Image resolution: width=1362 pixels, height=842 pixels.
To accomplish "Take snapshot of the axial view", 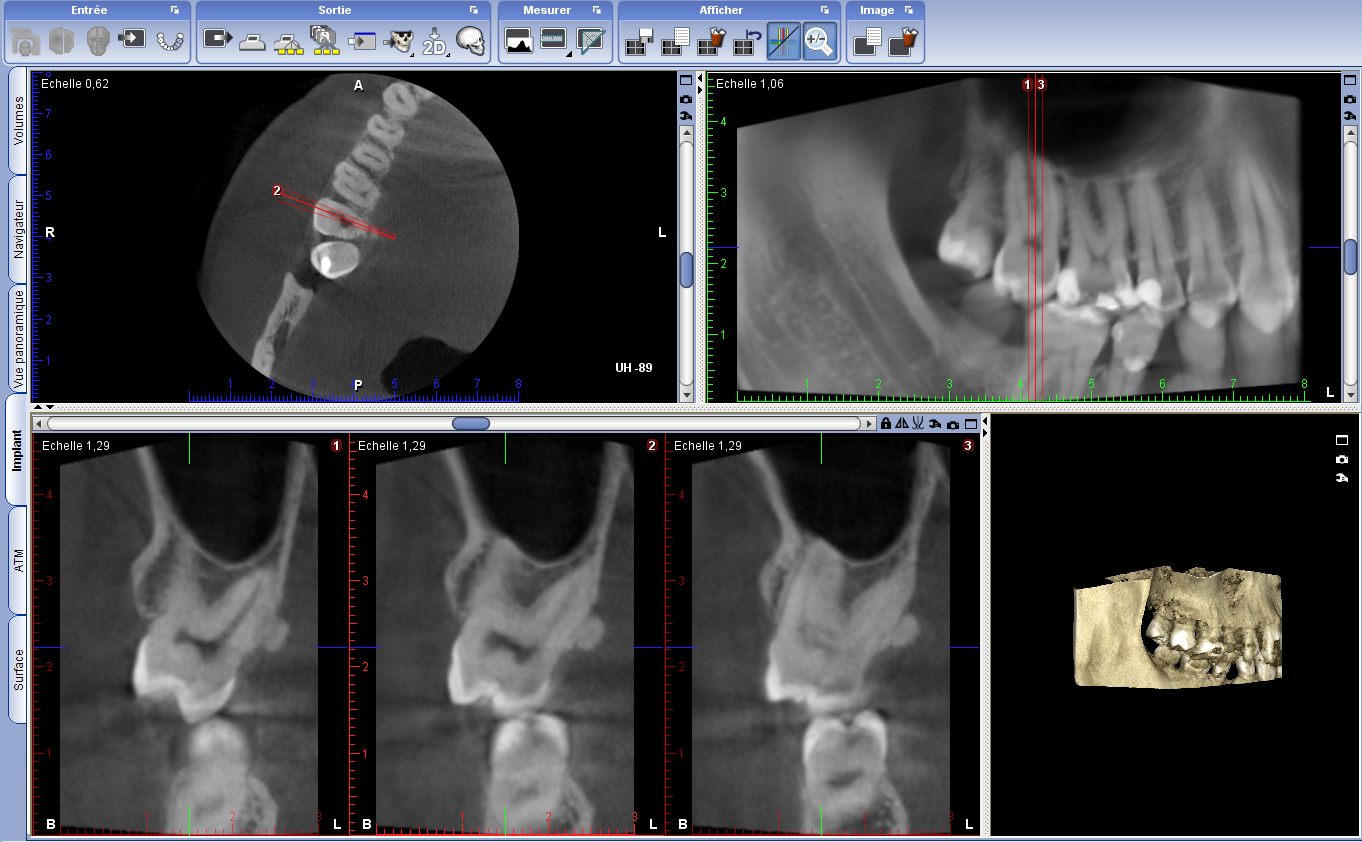I will tap(686, 99).
